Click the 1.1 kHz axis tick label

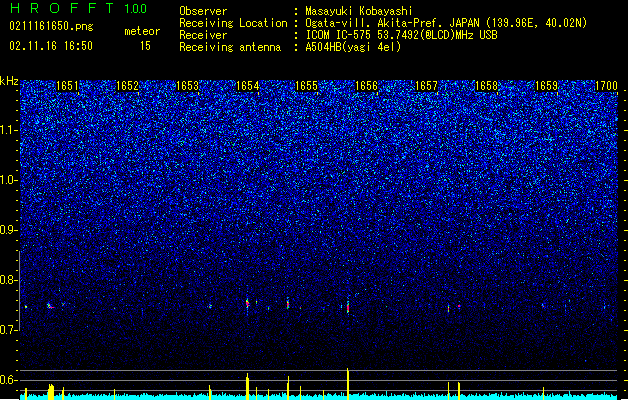coord(9,130)
